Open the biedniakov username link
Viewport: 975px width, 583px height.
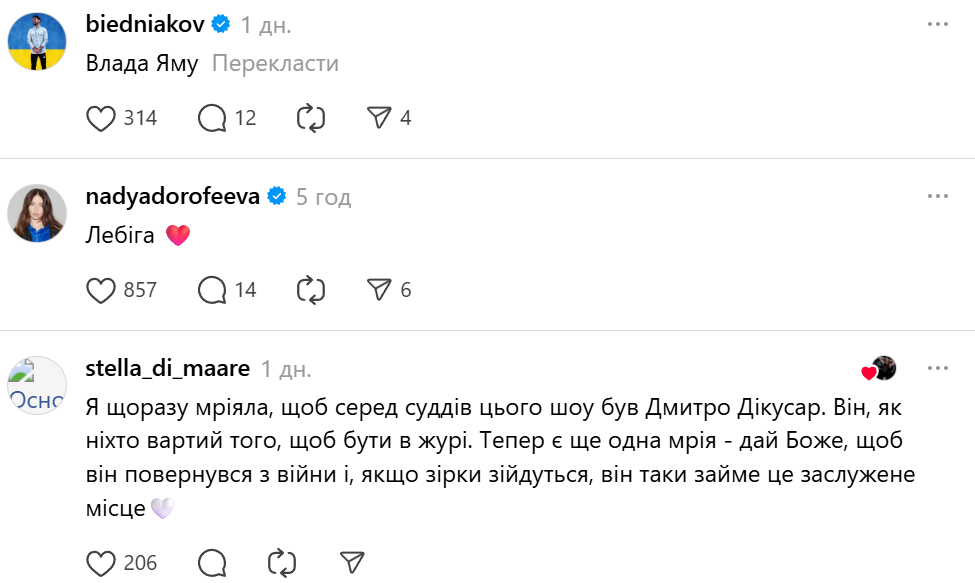(x=144, y=24)
